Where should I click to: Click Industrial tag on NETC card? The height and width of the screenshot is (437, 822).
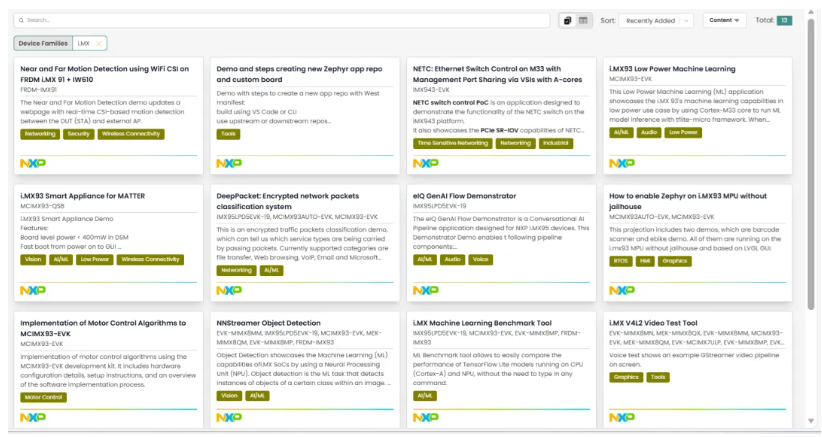pos(556,144)
